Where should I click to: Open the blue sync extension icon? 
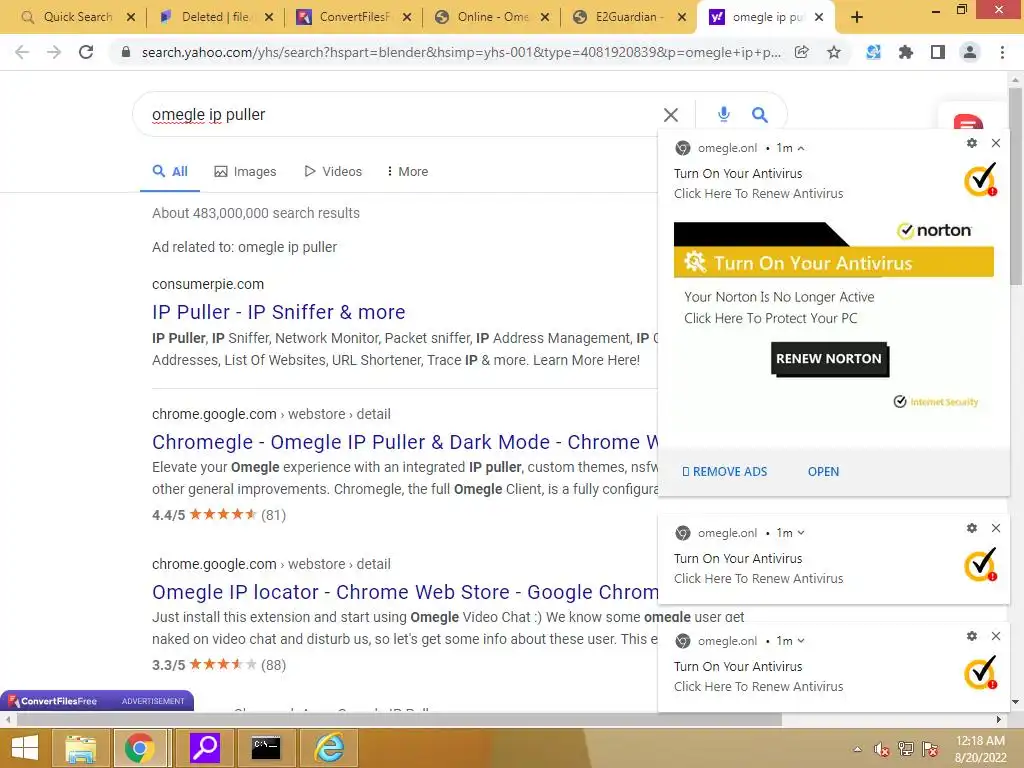click(x=873, y=52)
